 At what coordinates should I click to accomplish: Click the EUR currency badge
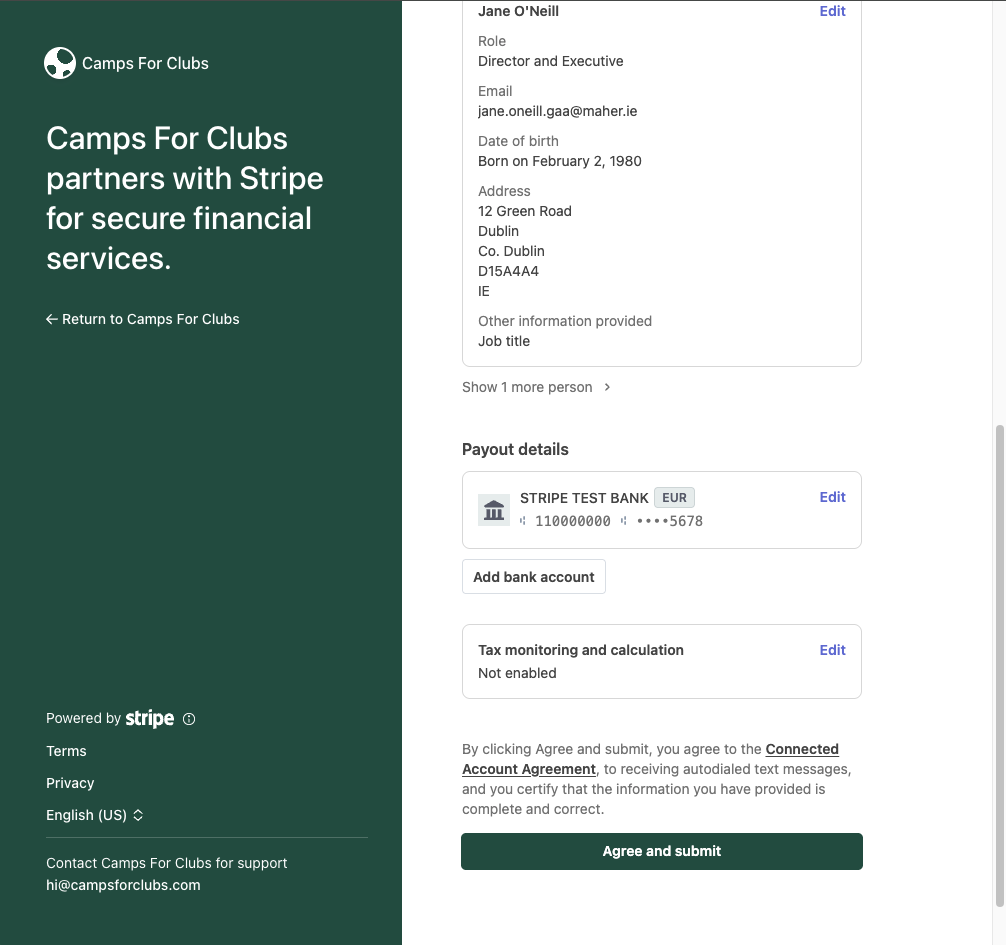[x=674, y=497]
